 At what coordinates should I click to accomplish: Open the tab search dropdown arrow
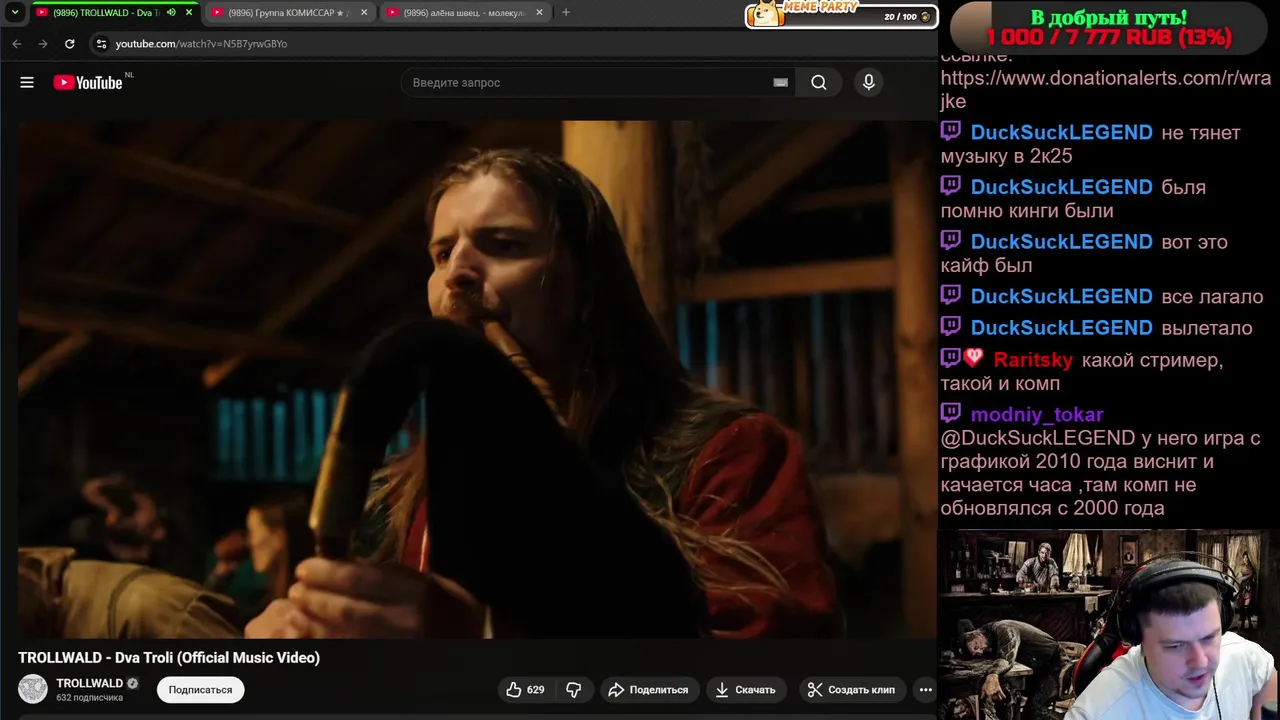[15, 13]
